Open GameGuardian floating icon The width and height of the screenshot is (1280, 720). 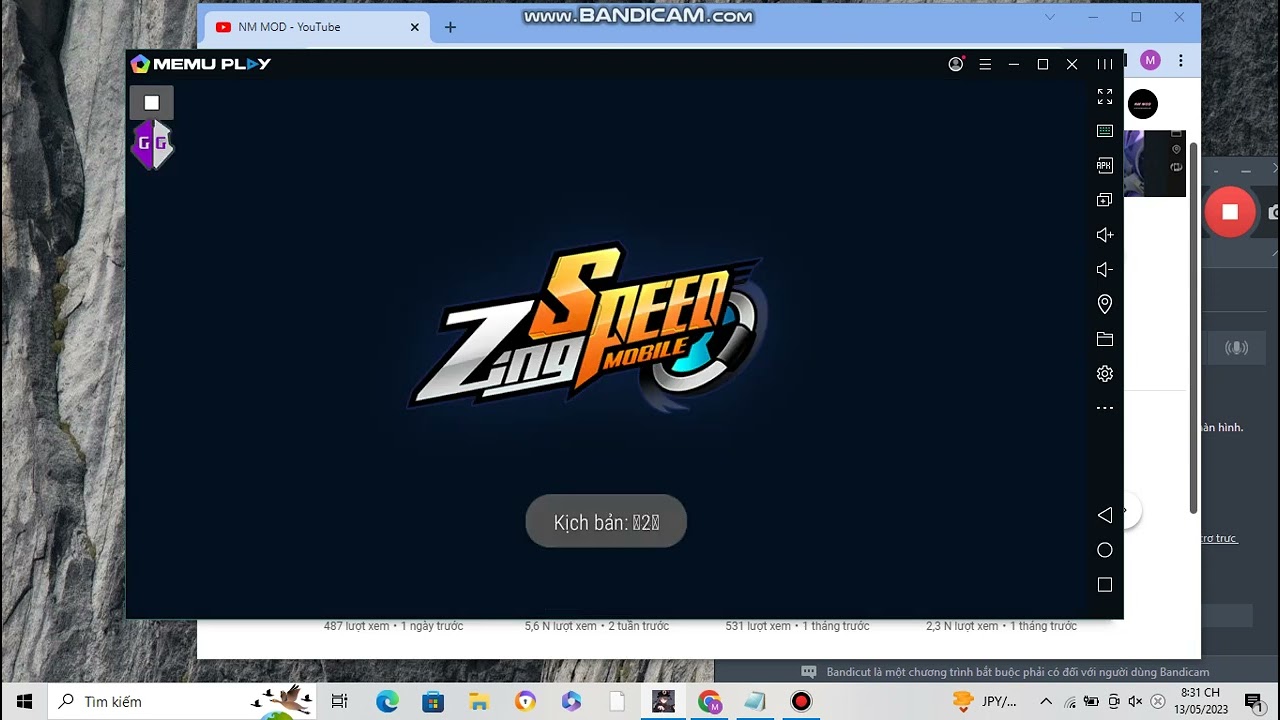[x=152, y=144]
